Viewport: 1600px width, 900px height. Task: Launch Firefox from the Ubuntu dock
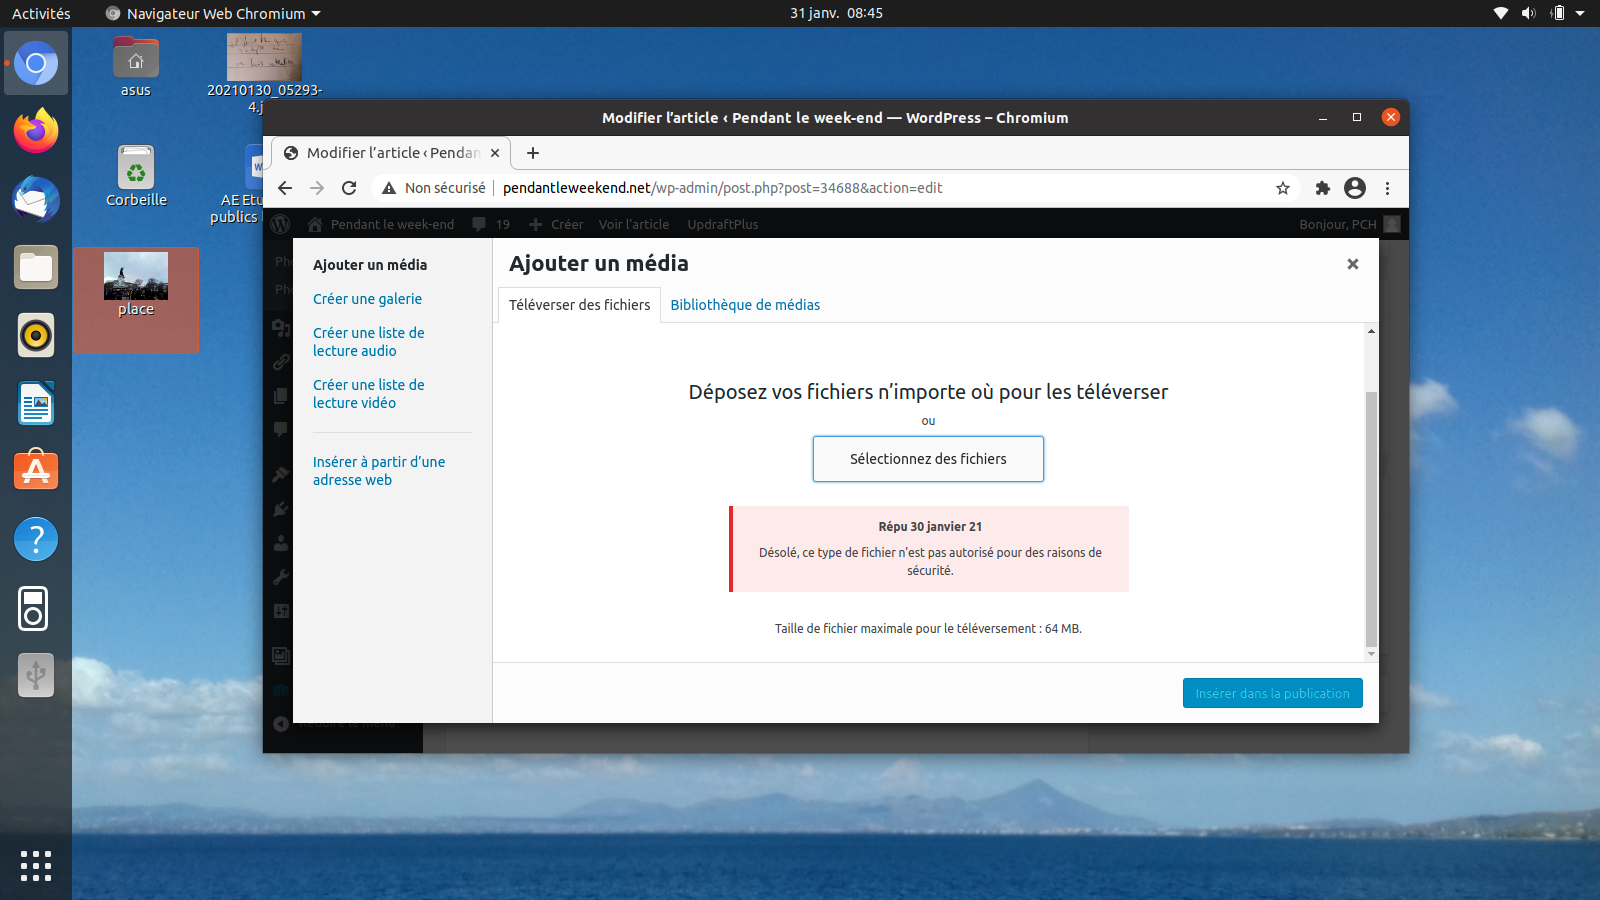click(36, 131)
